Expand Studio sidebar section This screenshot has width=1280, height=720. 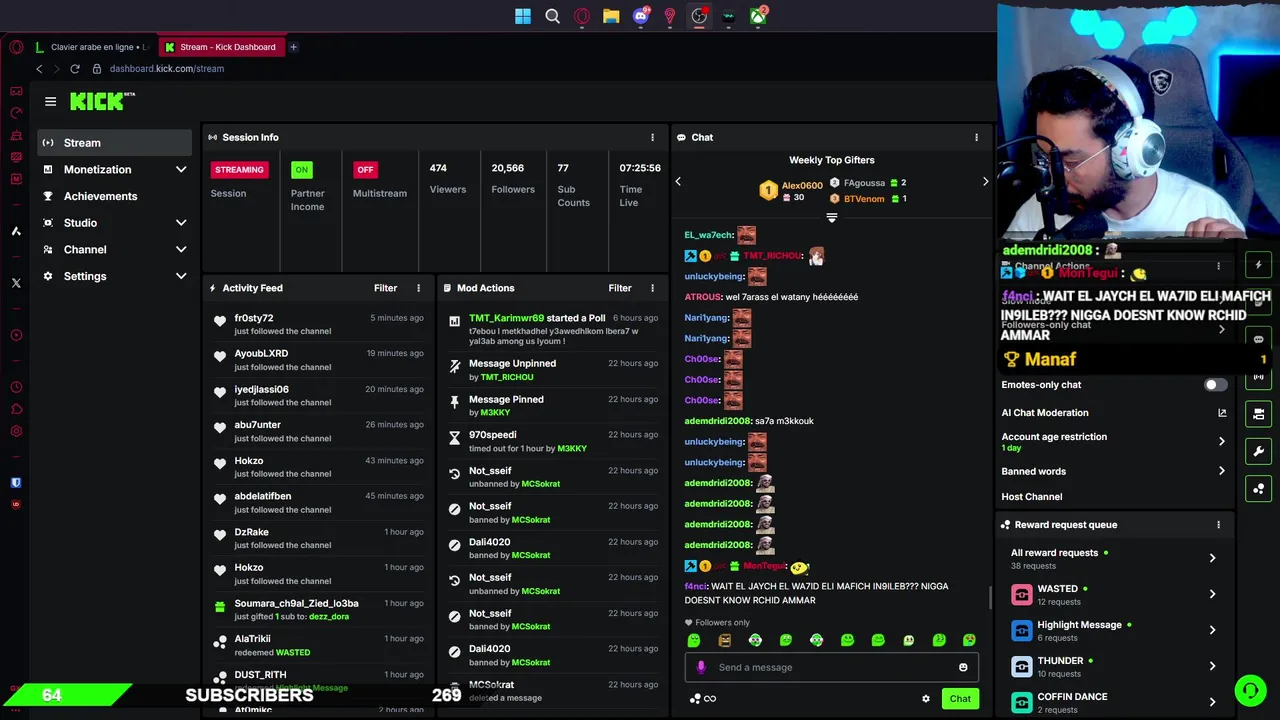(181, 223)
